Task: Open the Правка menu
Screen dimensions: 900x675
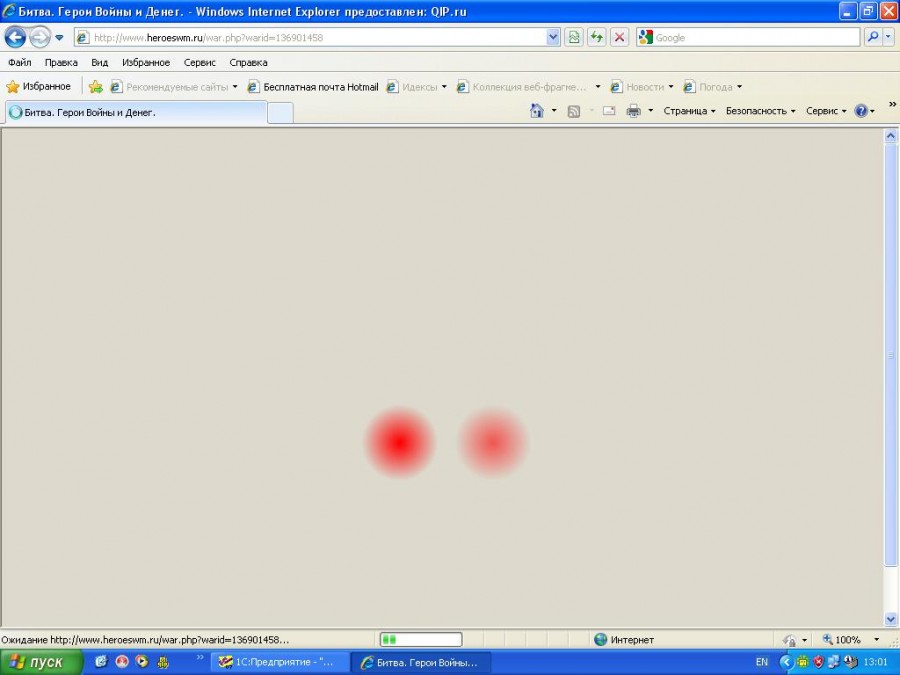Action: (x=61, y=62)
